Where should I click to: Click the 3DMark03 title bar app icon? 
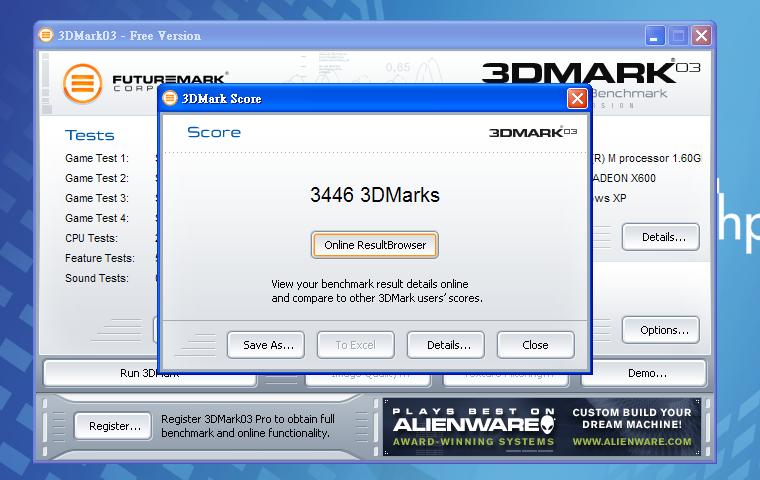point(47,36)
